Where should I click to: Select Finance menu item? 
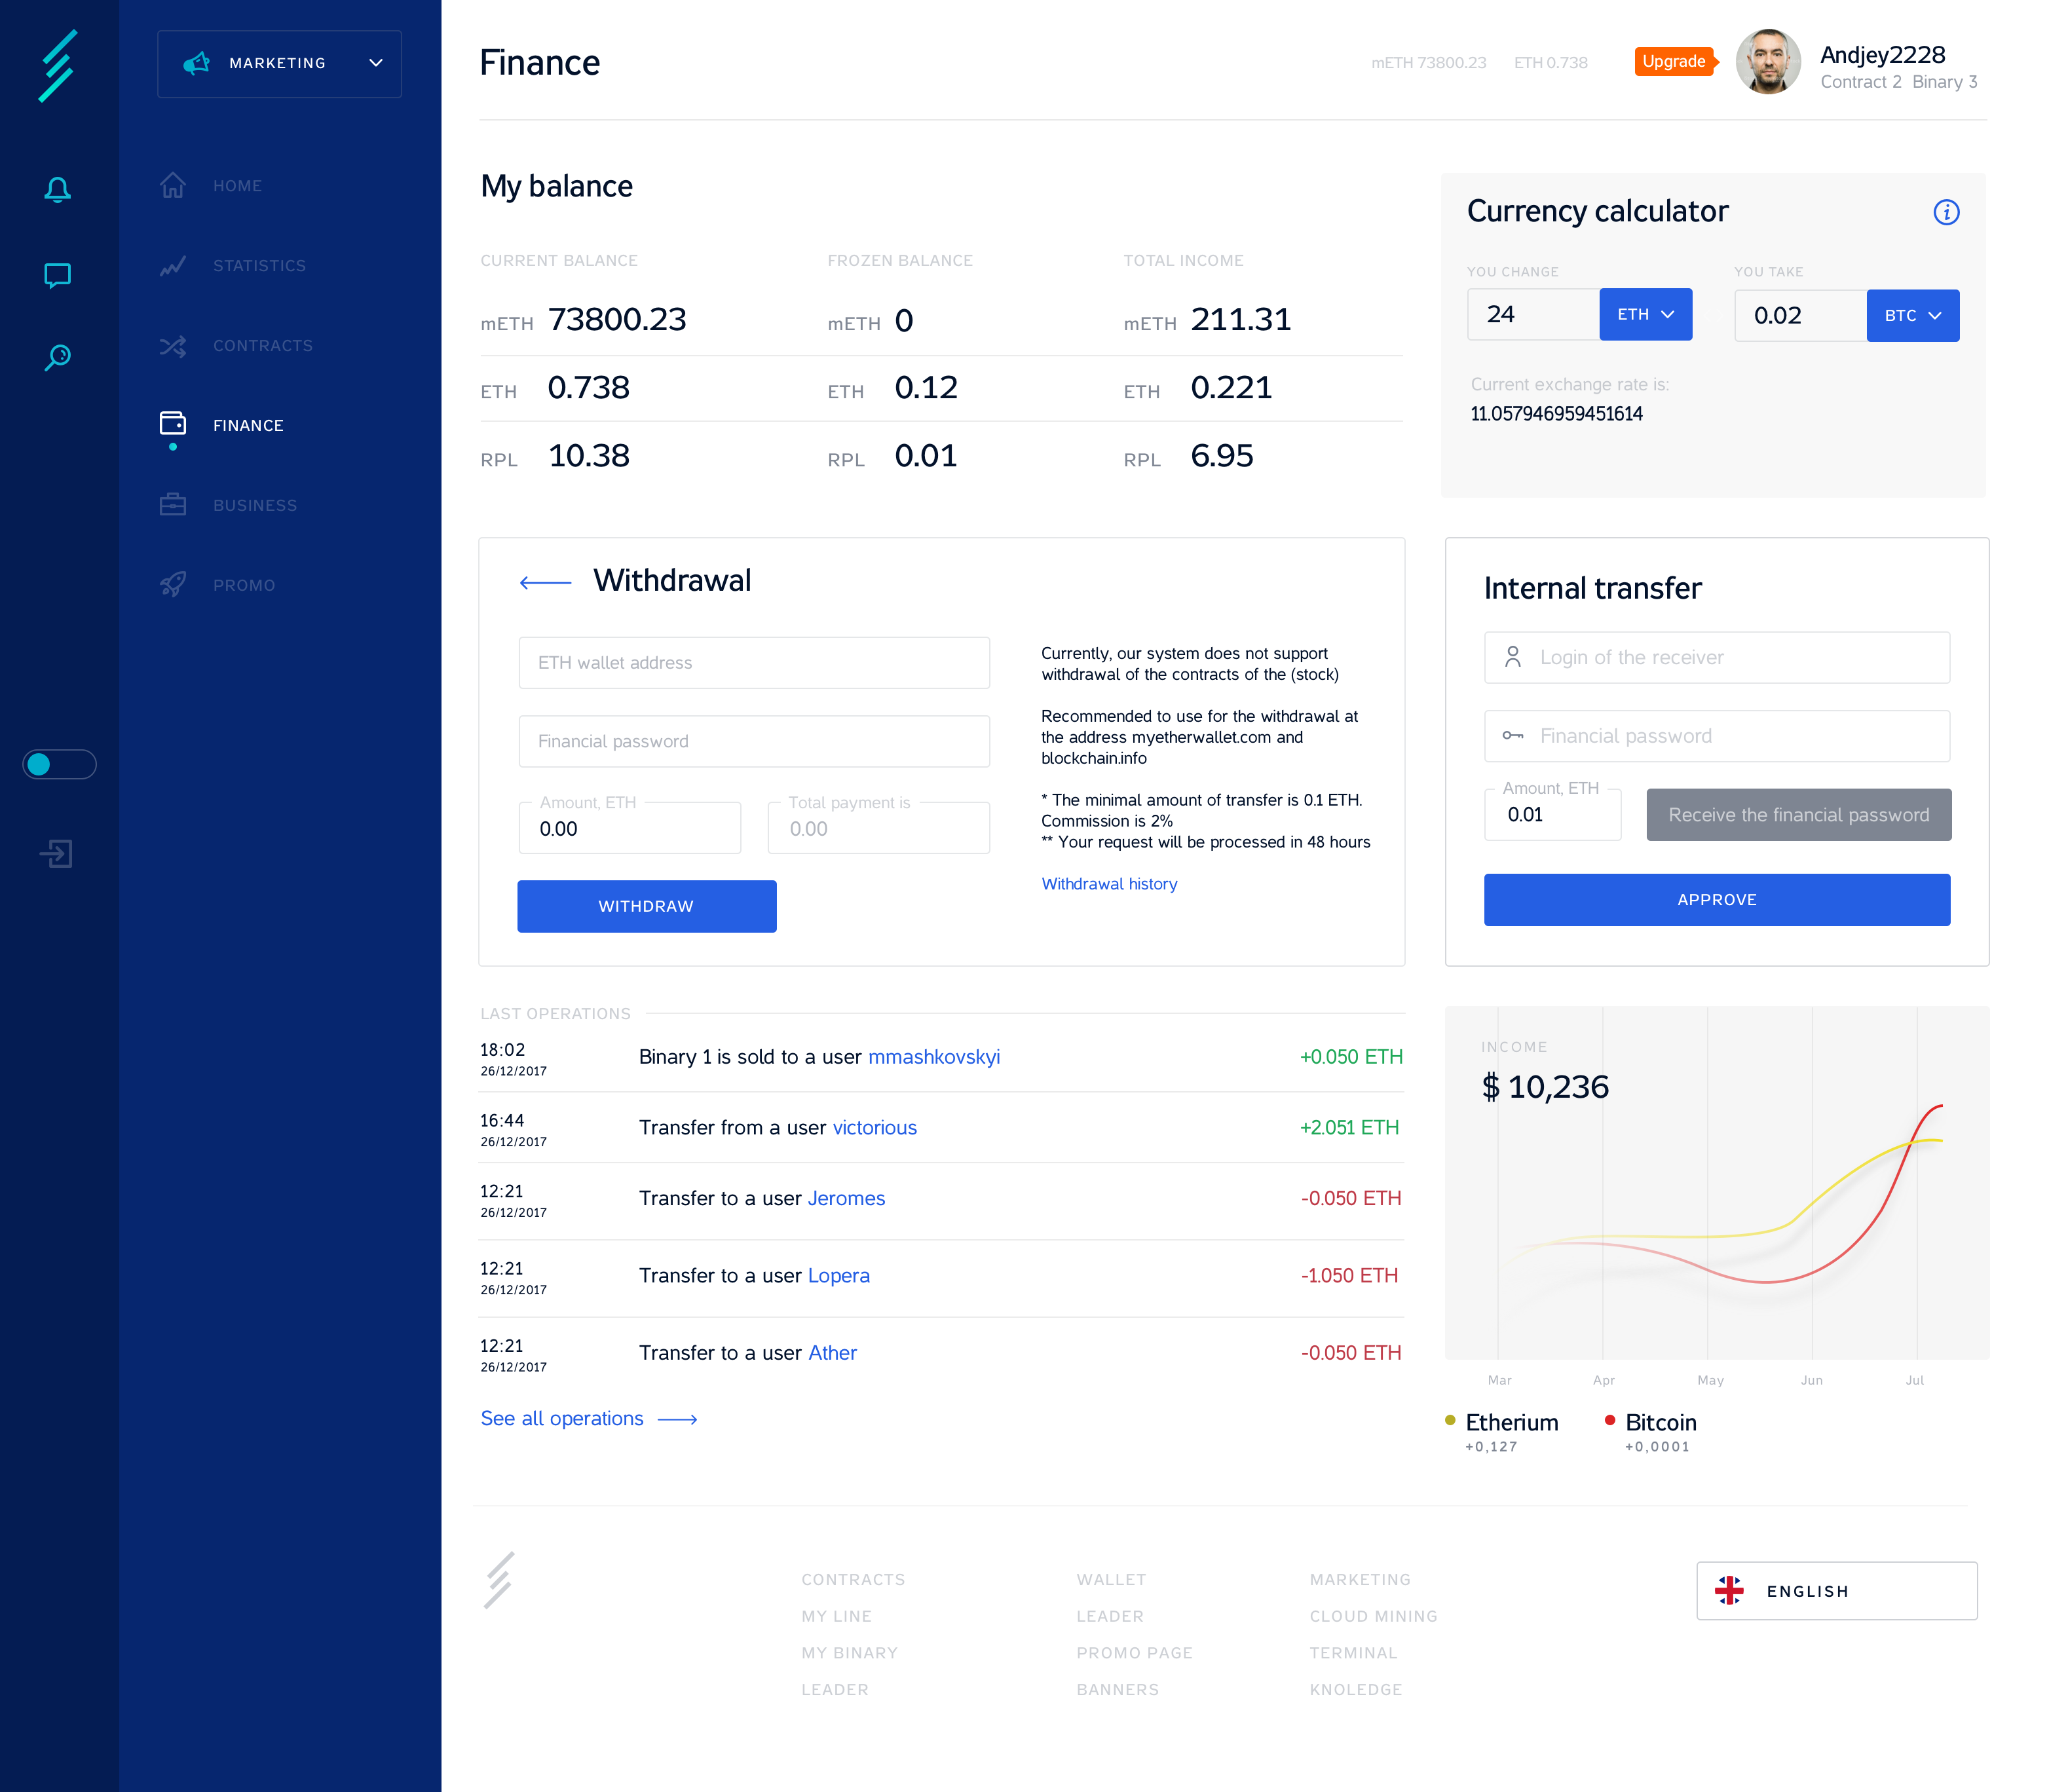point(248,426)
